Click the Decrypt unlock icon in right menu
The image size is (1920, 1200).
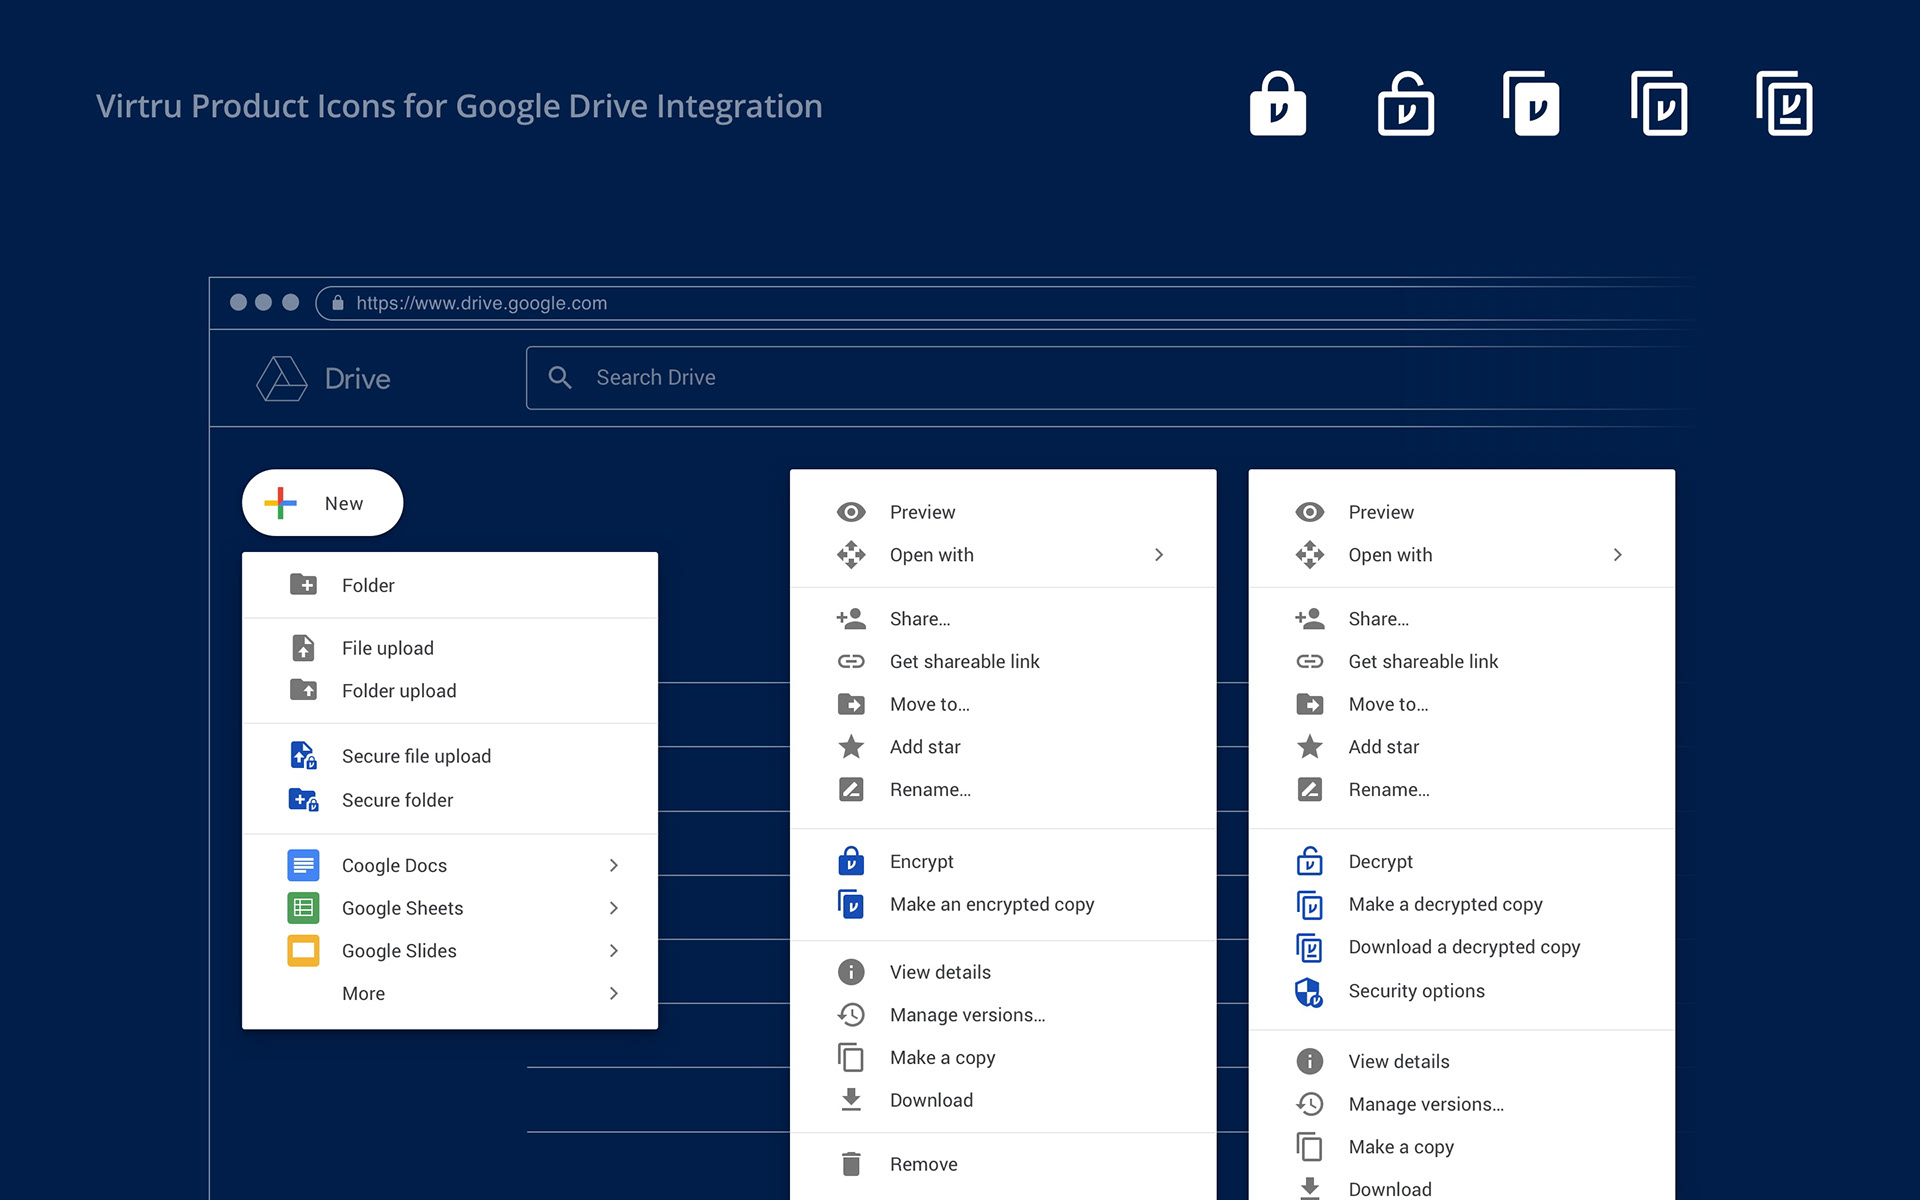pyautogui.click(x=1309, y=860)
